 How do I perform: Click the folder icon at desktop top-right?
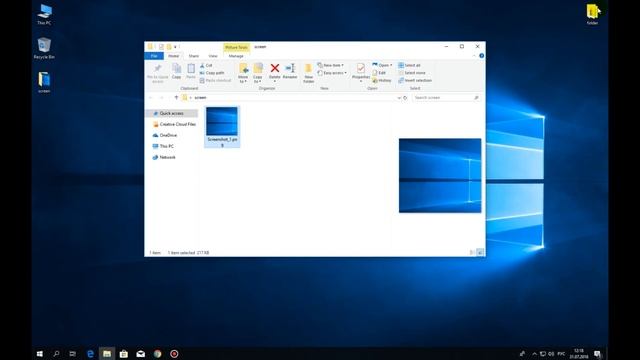pyautogui.click(x=593, y=14)
